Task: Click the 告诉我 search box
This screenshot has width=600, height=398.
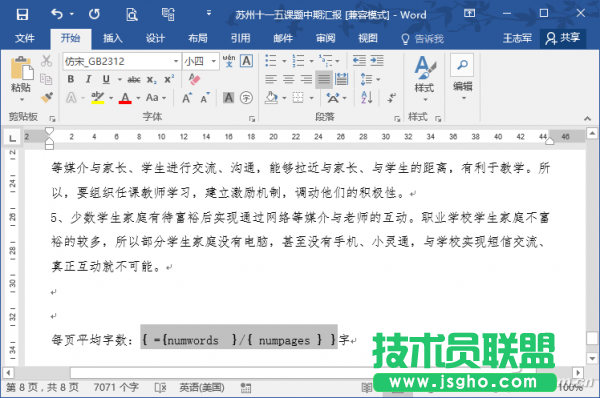Action: pyautogui.click(x=422, y=39)
